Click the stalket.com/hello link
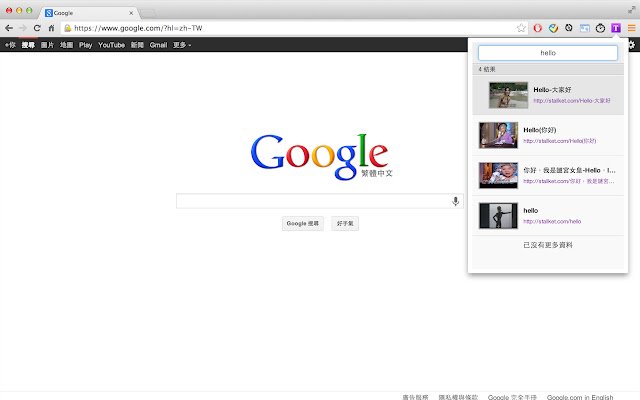The height and width of the screenshot is (400, 640). point(552,221)
